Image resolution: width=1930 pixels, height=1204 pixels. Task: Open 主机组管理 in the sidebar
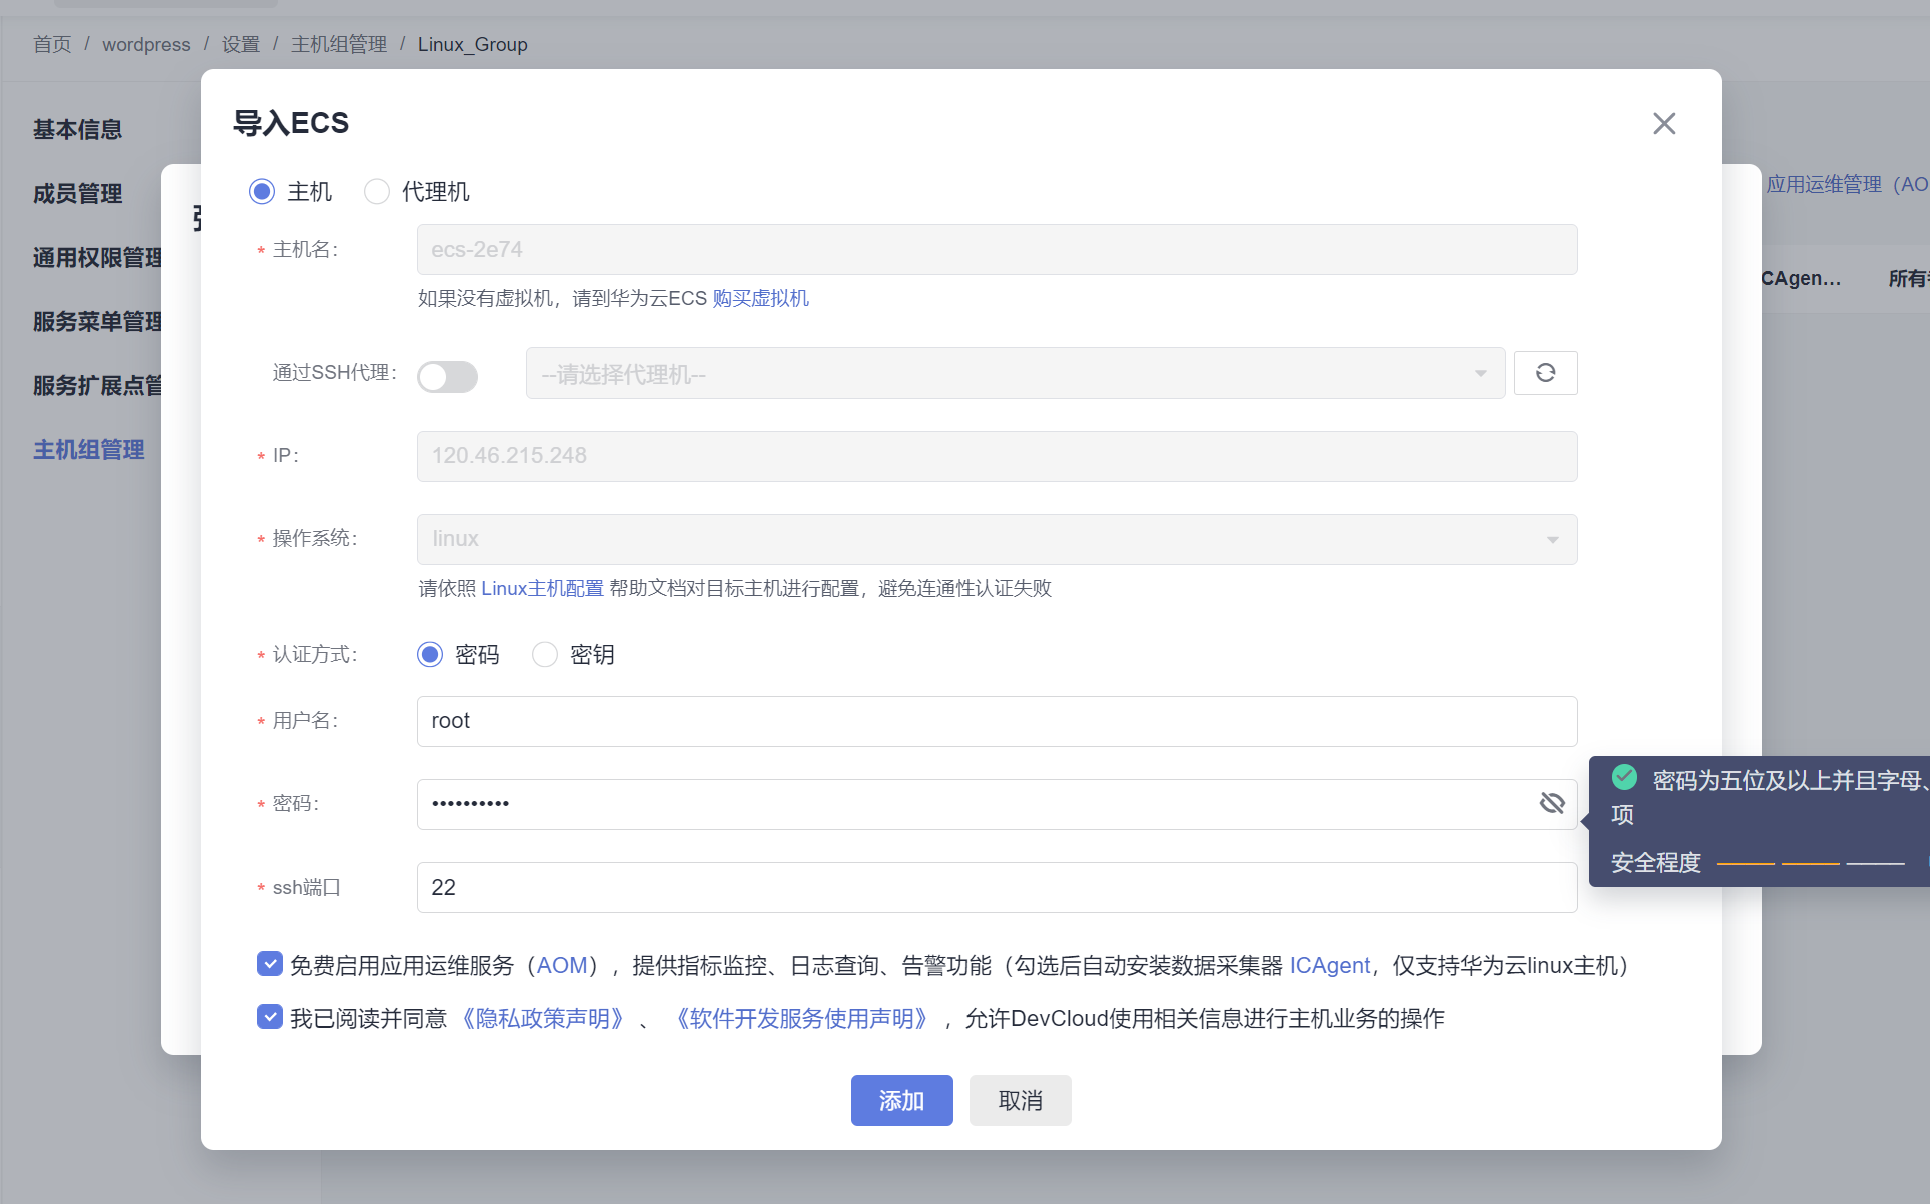[89, 450]
